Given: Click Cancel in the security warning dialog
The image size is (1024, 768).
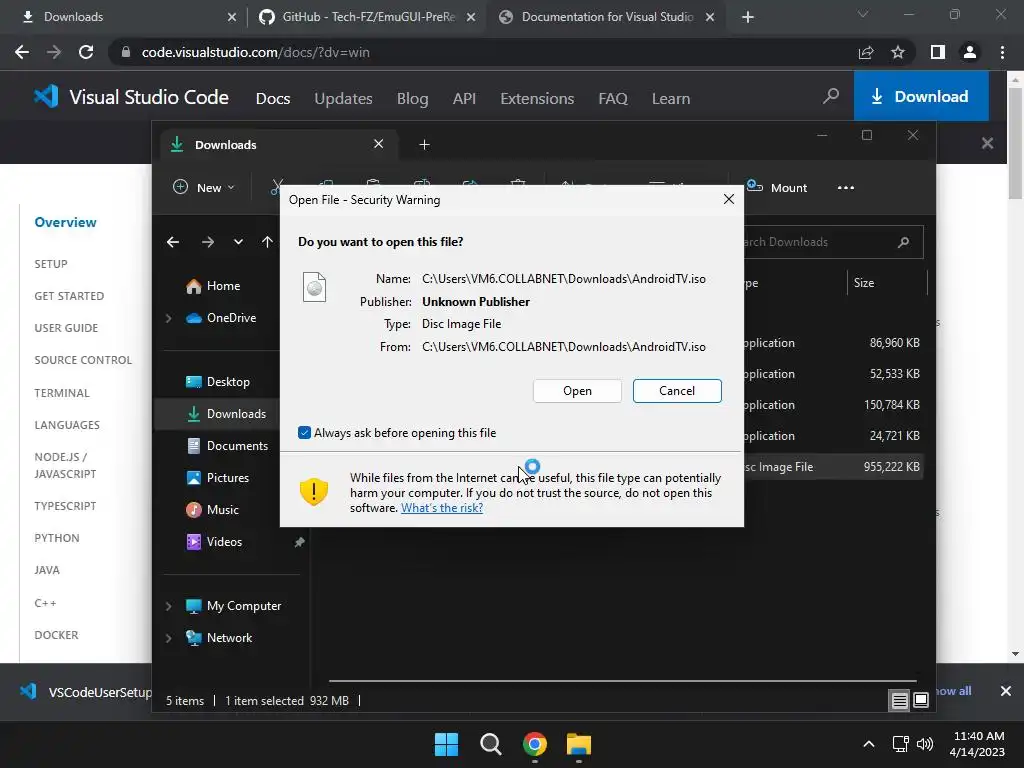Looking at the screenshot, I should (677, 391).
